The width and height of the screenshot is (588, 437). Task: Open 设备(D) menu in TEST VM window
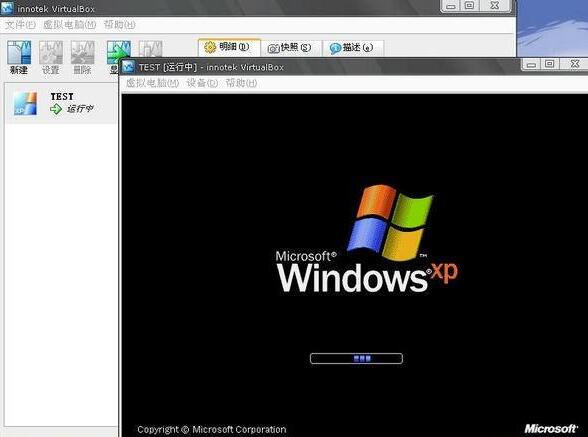[202, 83]
